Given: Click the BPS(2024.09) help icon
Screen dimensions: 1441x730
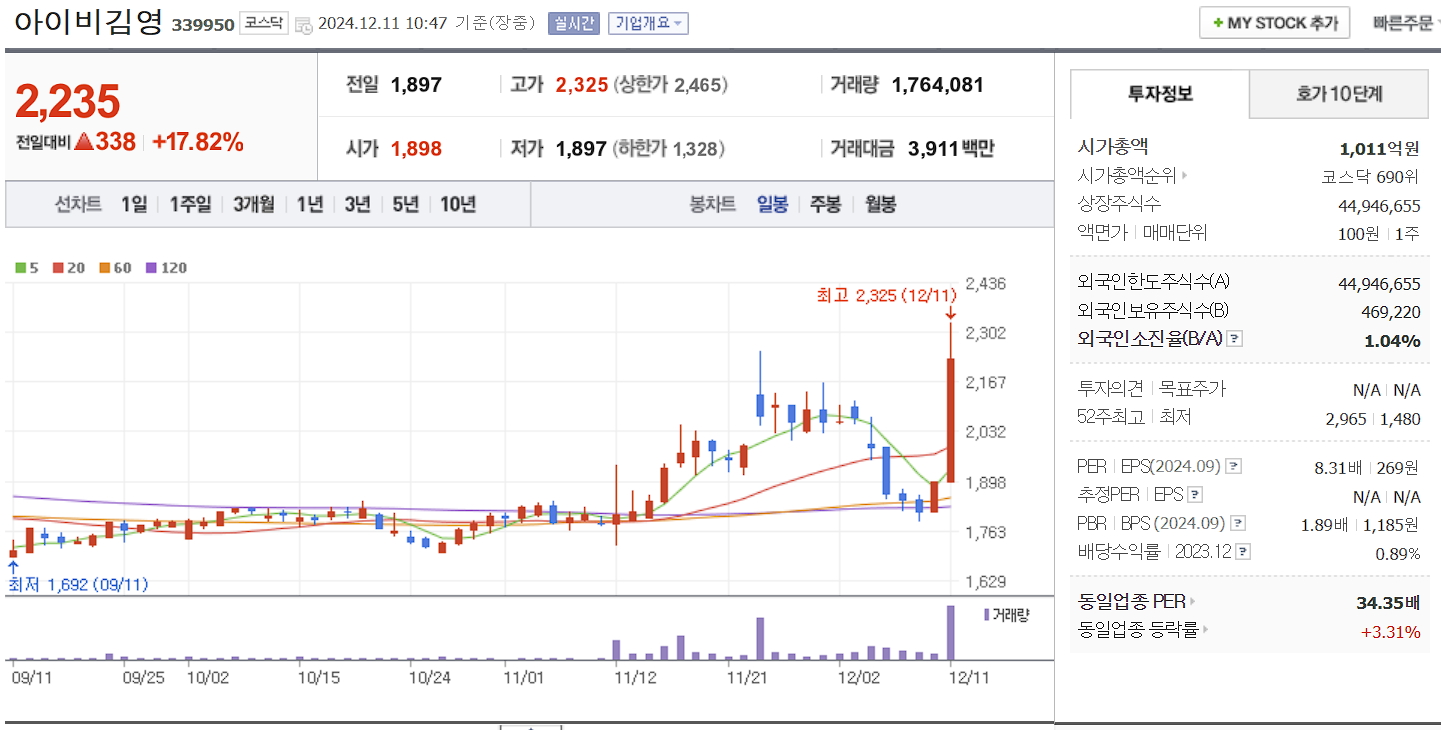Looking at the screenshot, I should click(1237, 522).
